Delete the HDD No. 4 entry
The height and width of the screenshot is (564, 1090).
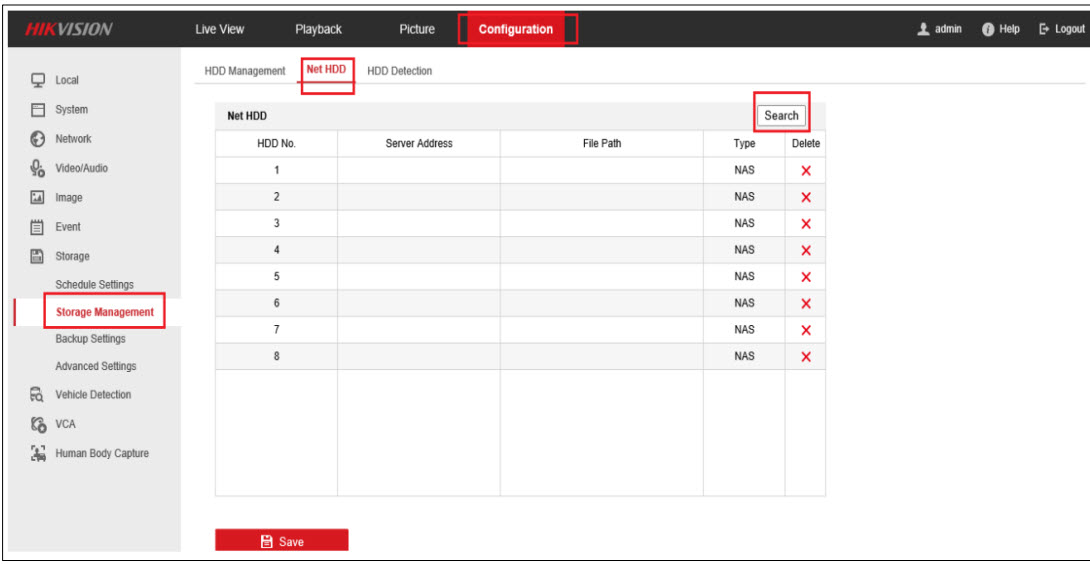click(x=805, y=251)
